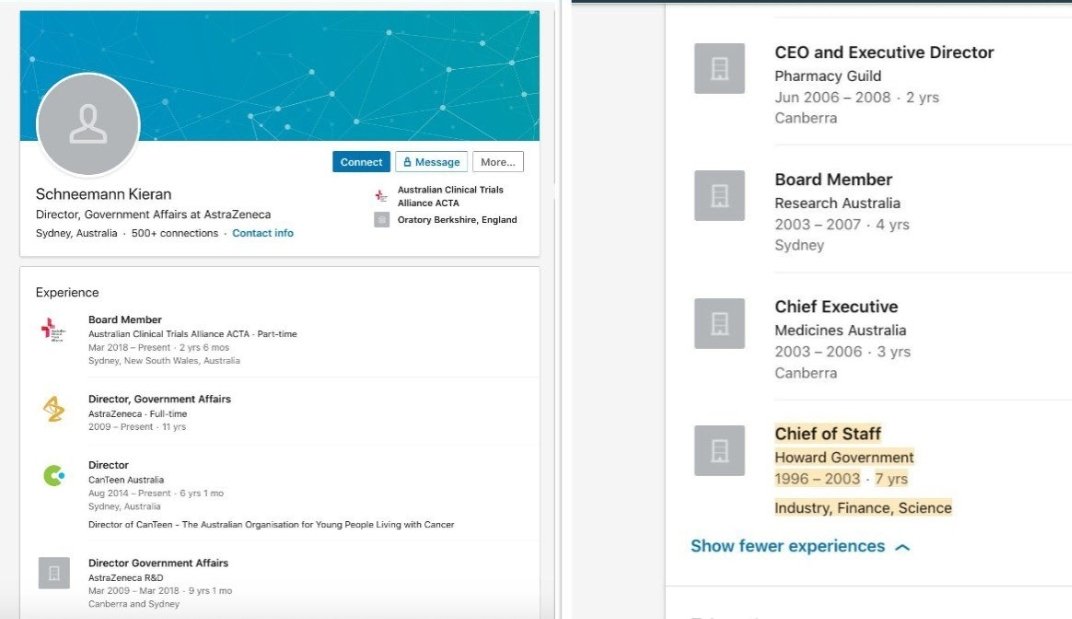The image size is (1072, 619).
Task: Click Pharmacy Guild placeholder company icon
Action: pos(719,68)
